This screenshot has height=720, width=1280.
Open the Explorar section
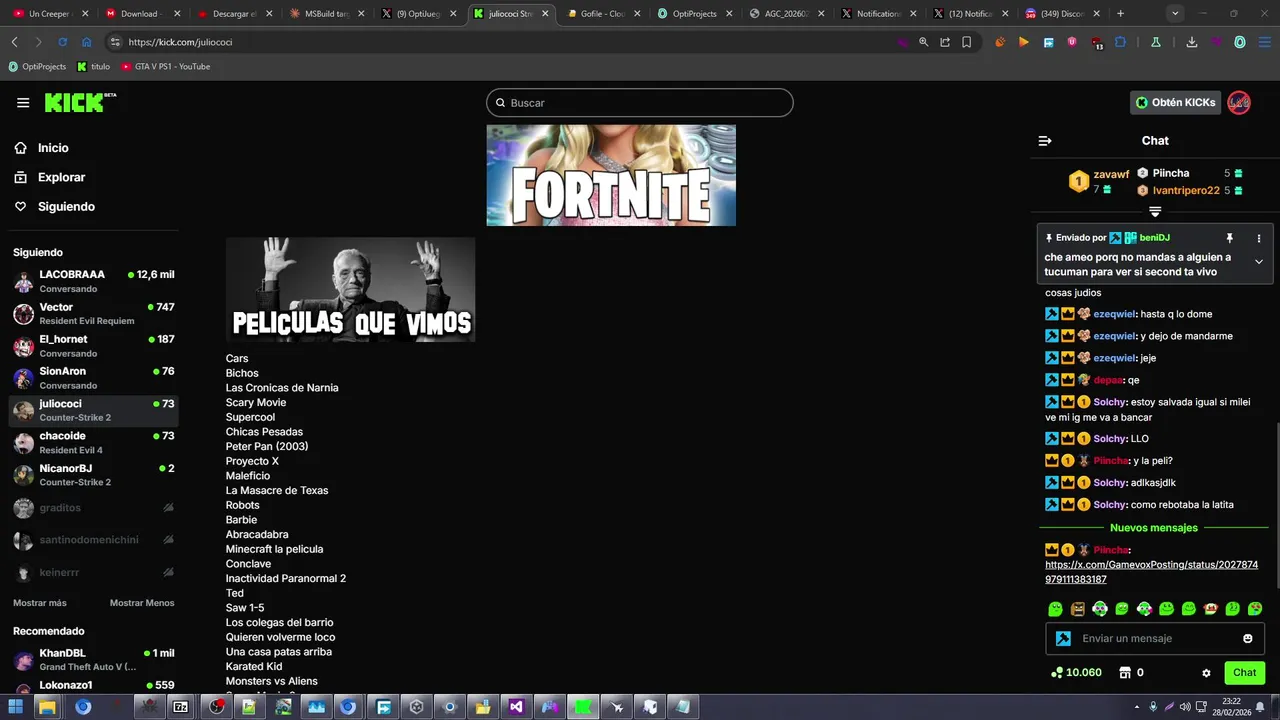pyautogui.click(x=61, y=177)
